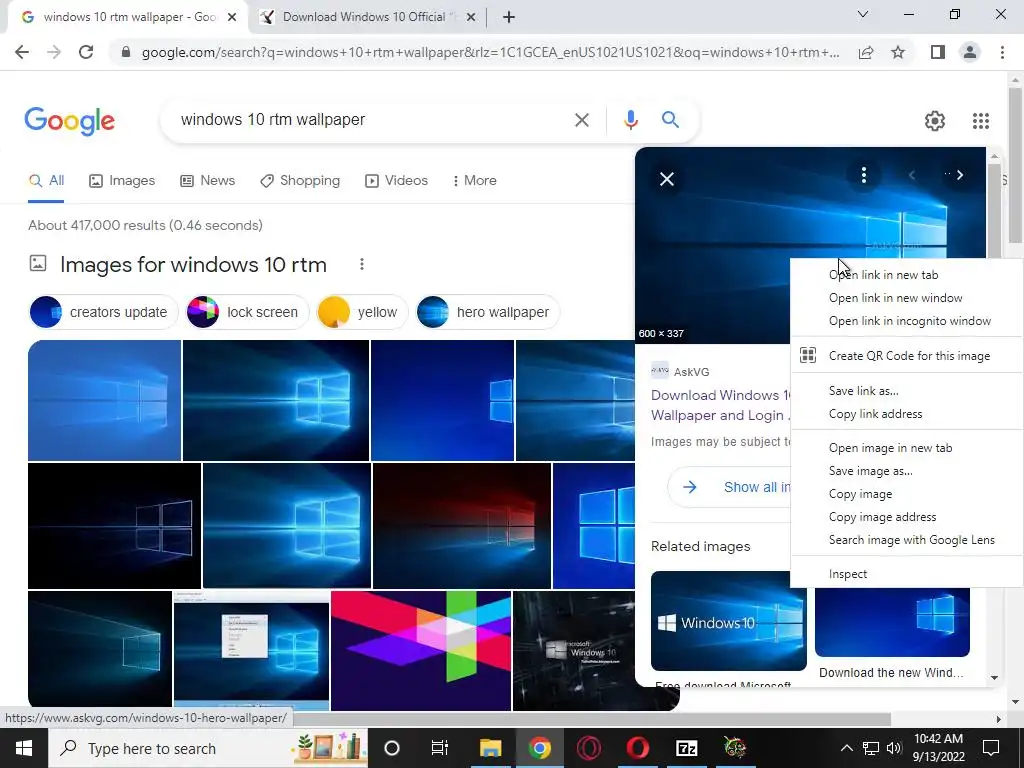Choose Create QR Code for this image
The height and width of the screenshot is (768, 1024).
pos(906,356)
